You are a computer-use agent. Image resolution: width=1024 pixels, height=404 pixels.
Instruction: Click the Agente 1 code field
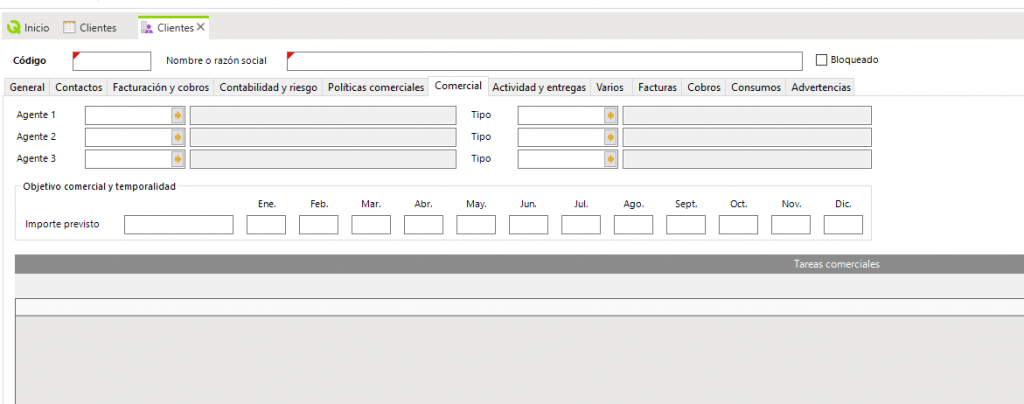(128, 116)
